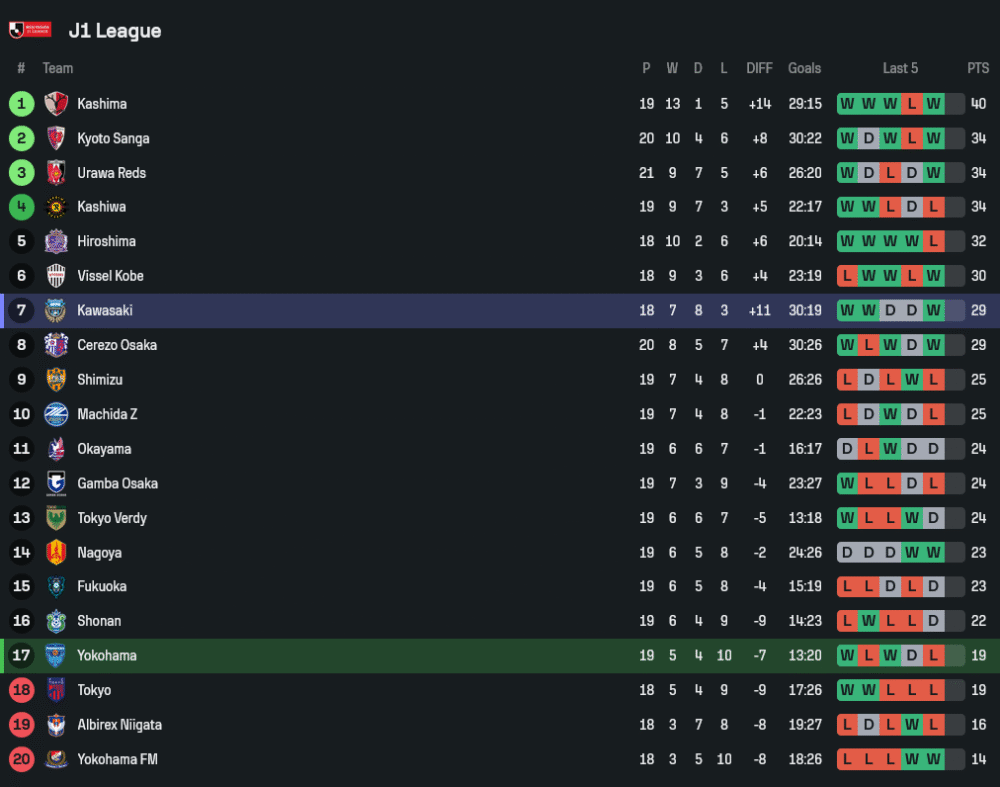Click the Tokyo Verdy team crest

pyautogui.click(x=56, y=518)
